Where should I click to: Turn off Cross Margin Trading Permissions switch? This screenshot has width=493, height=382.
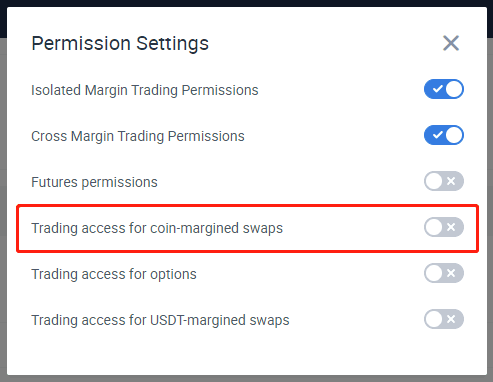(444, 135)
